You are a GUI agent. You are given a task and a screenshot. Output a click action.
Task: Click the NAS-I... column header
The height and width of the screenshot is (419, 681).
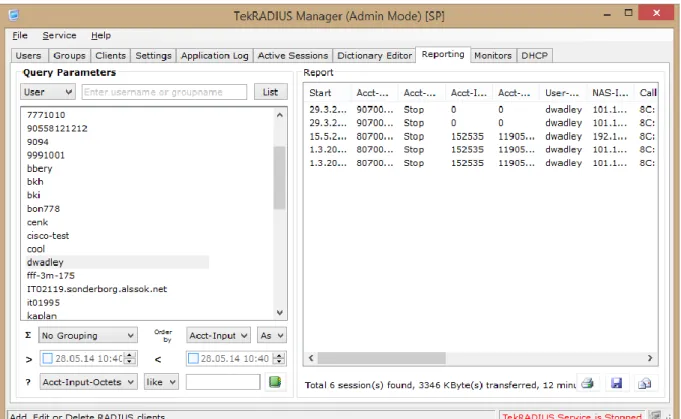point(611,92)
